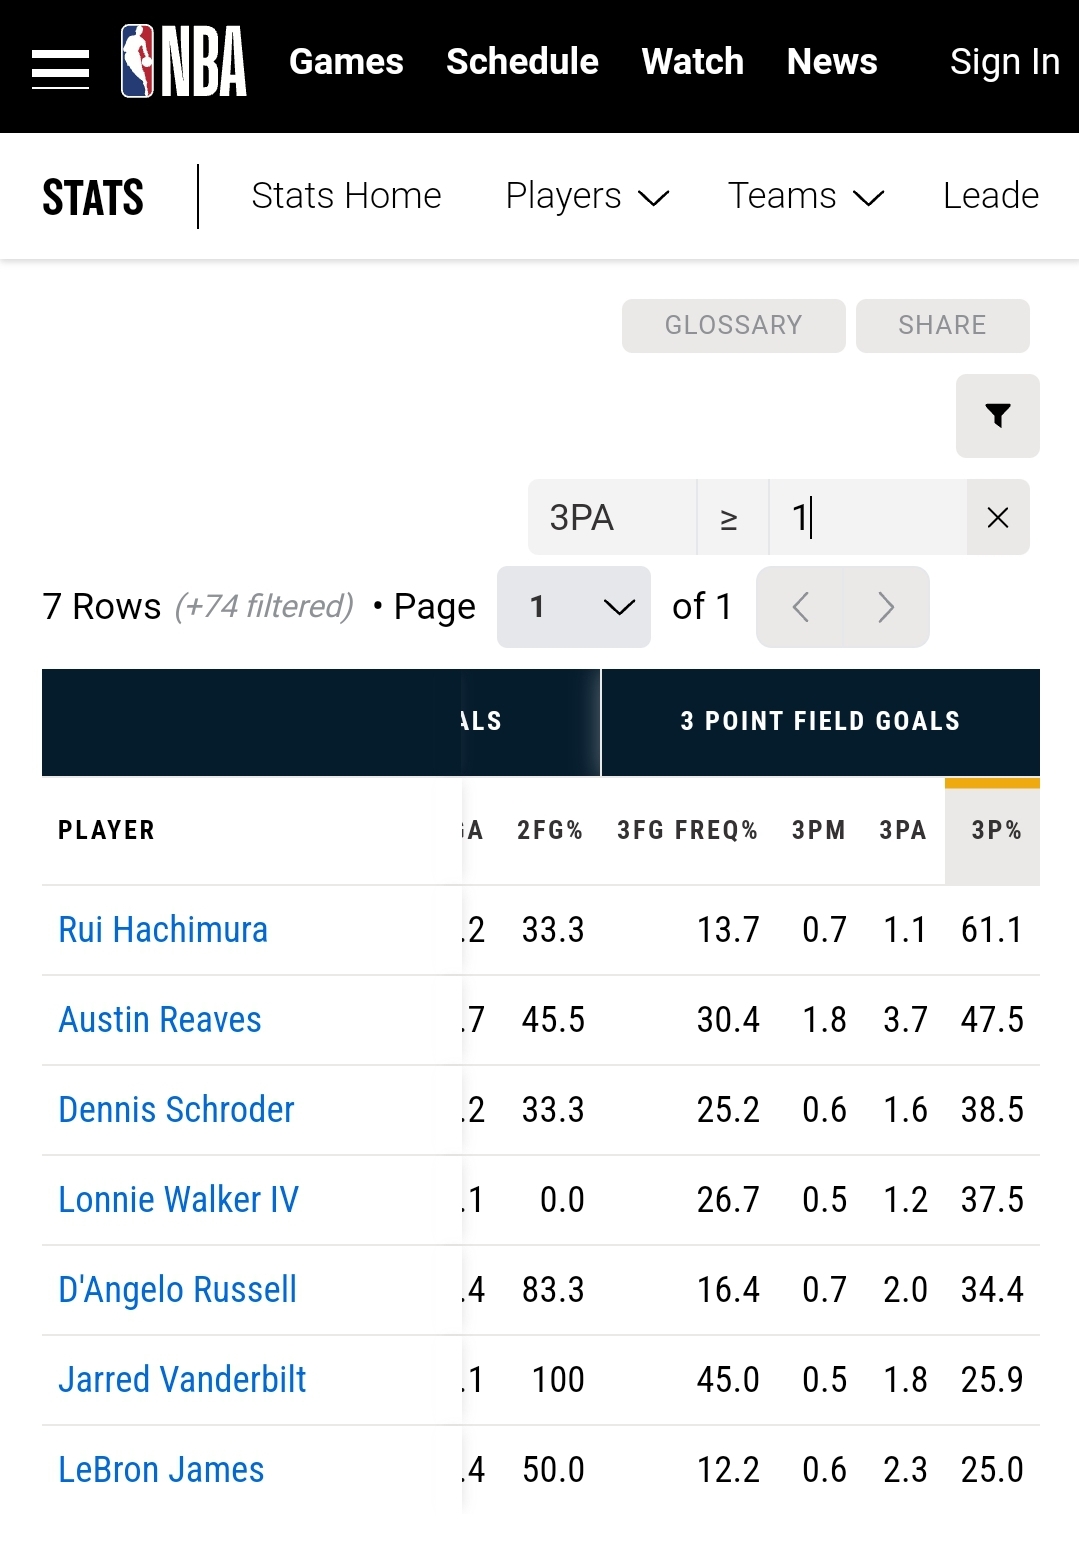This screenshot has height=1542, width=1079.
Task: Go to previous page arrow
Action: pyautogui.click(x=800, y=607)
